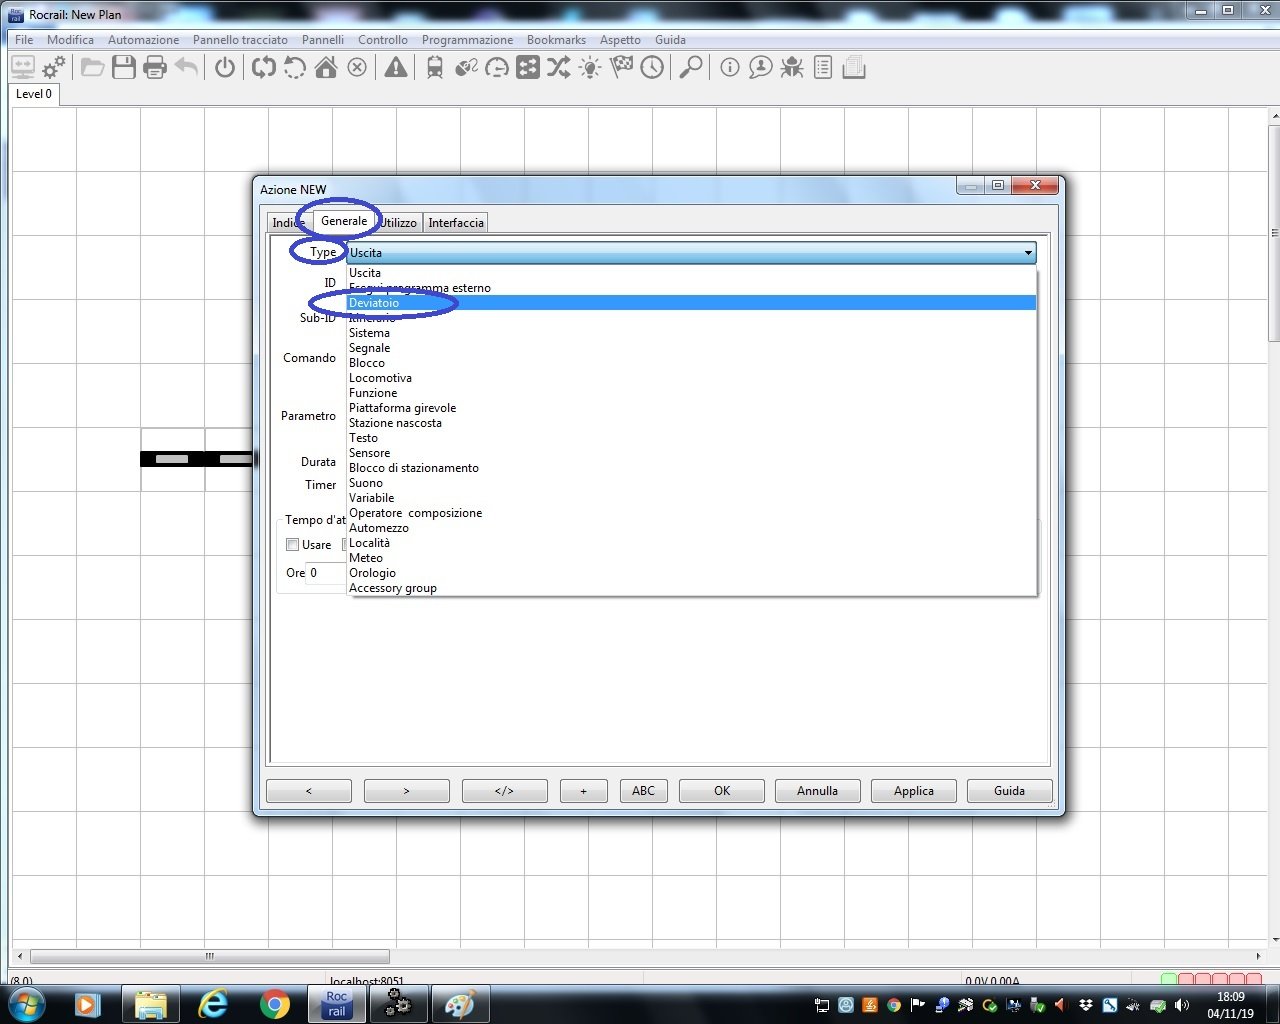1280x1024 pixels.
Task: Click the bug icon in toolbar
Action: [x=792, y=68]
